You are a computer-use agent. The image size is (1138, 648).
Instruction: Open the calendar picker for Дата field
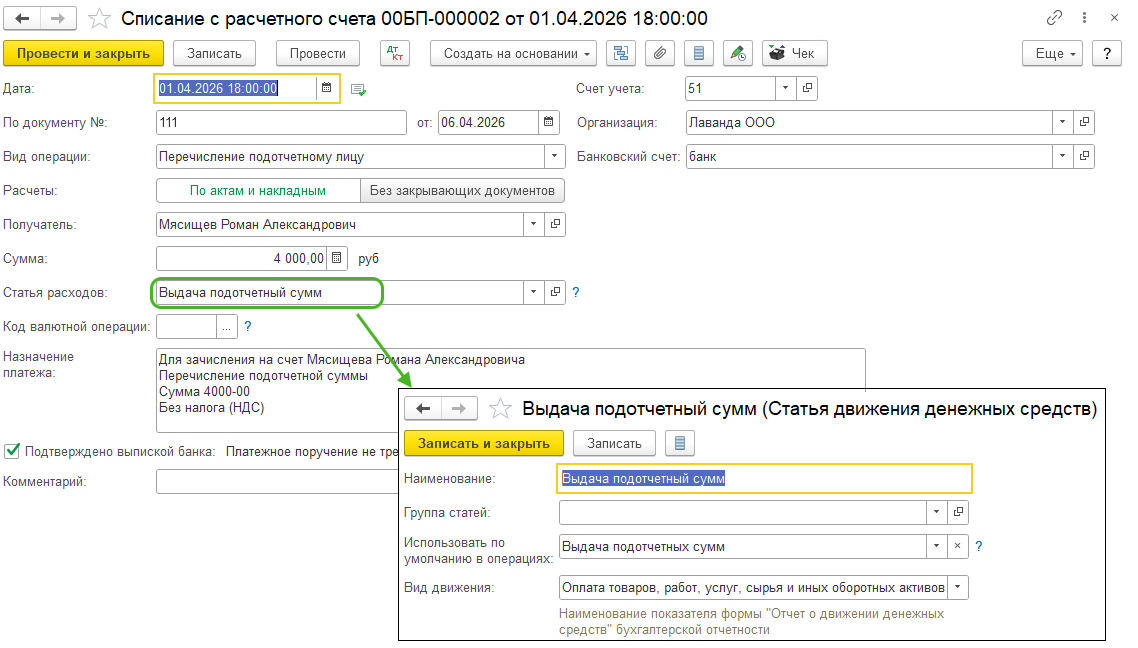point(327,88)
